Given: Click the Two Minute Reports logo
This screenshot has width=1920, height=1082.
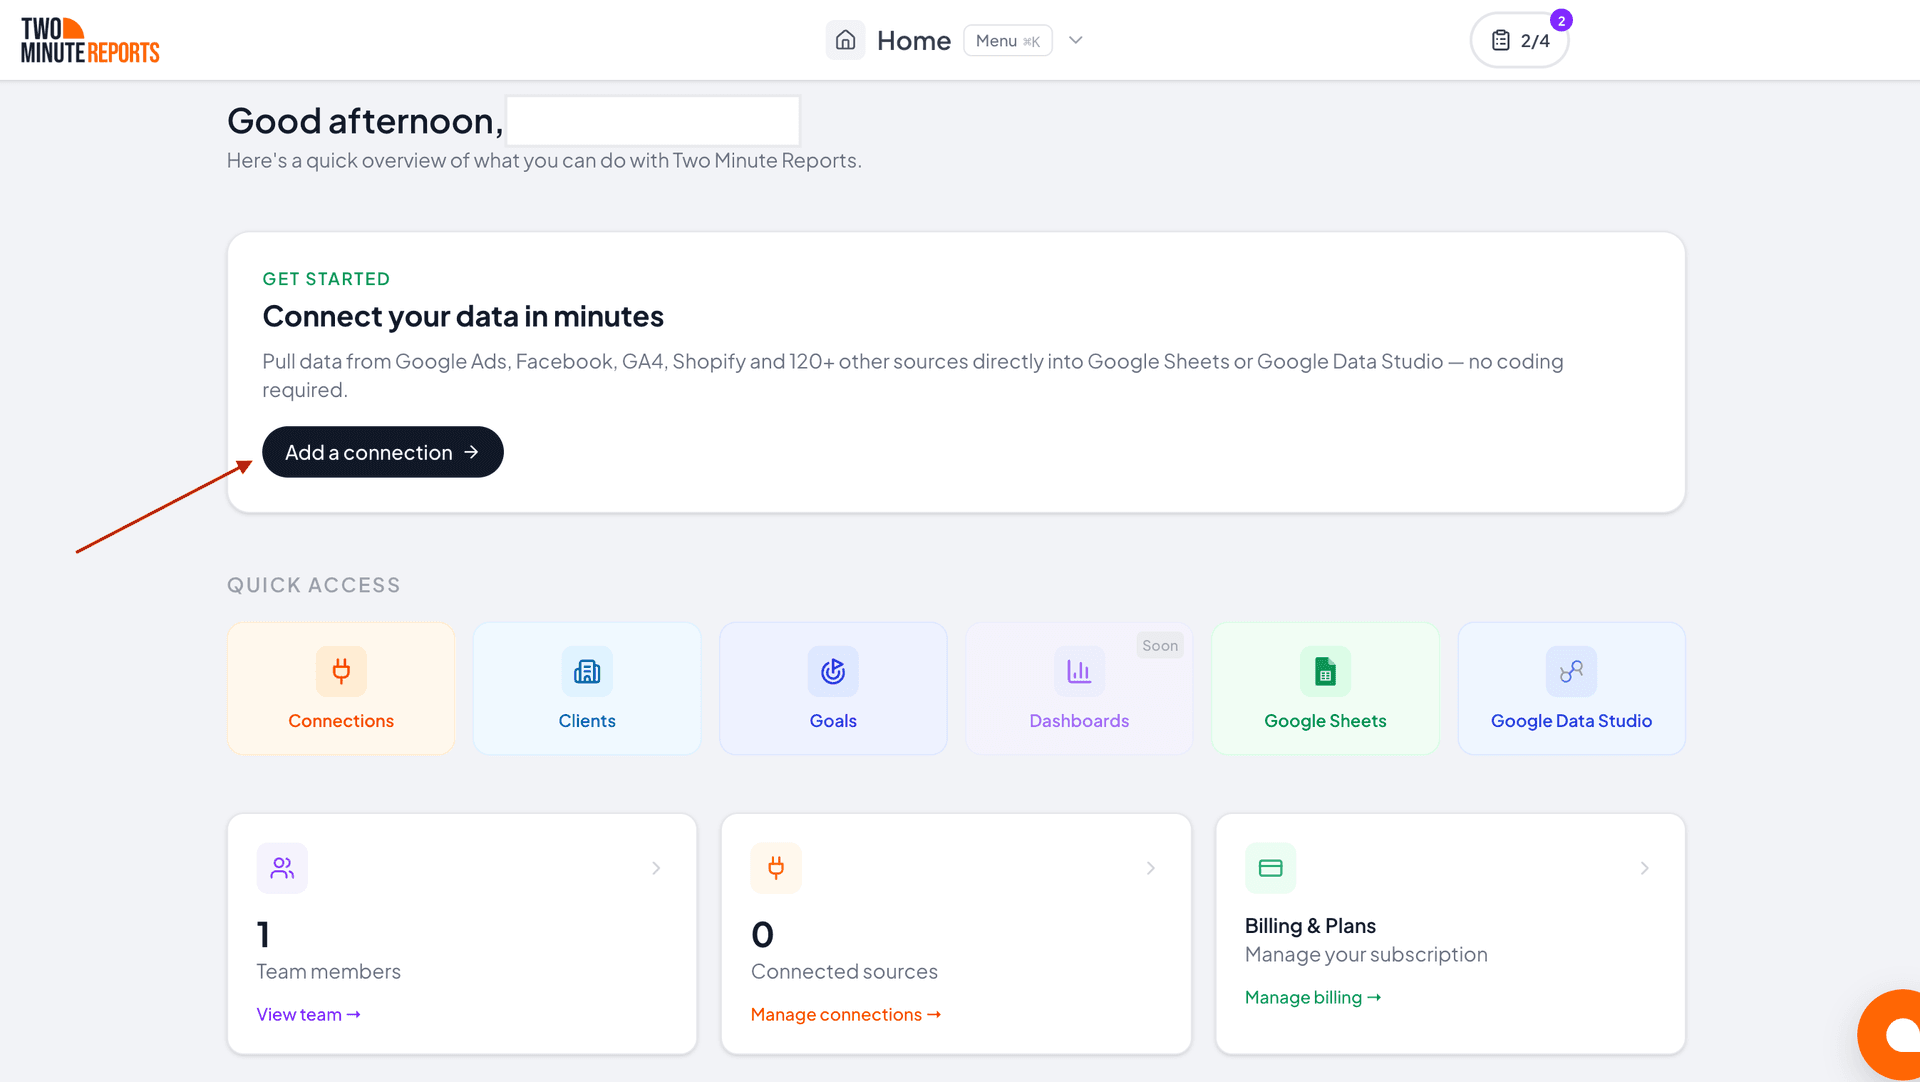Looking at the screenshot, I should (90, 41).
